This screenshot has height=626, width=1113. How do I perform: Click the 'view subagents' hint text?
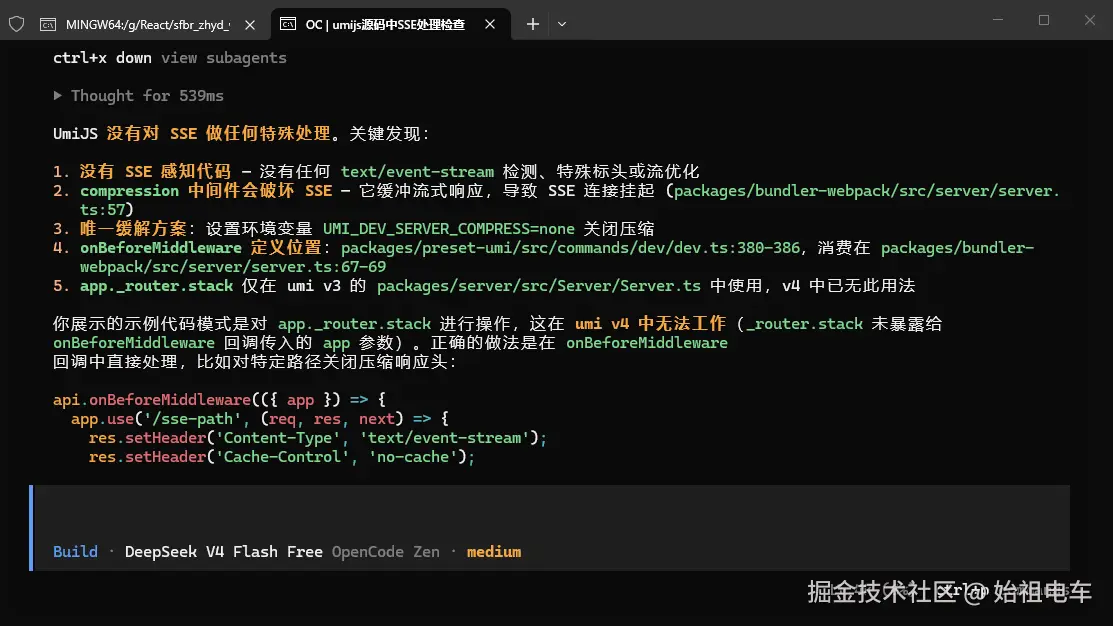224,57
